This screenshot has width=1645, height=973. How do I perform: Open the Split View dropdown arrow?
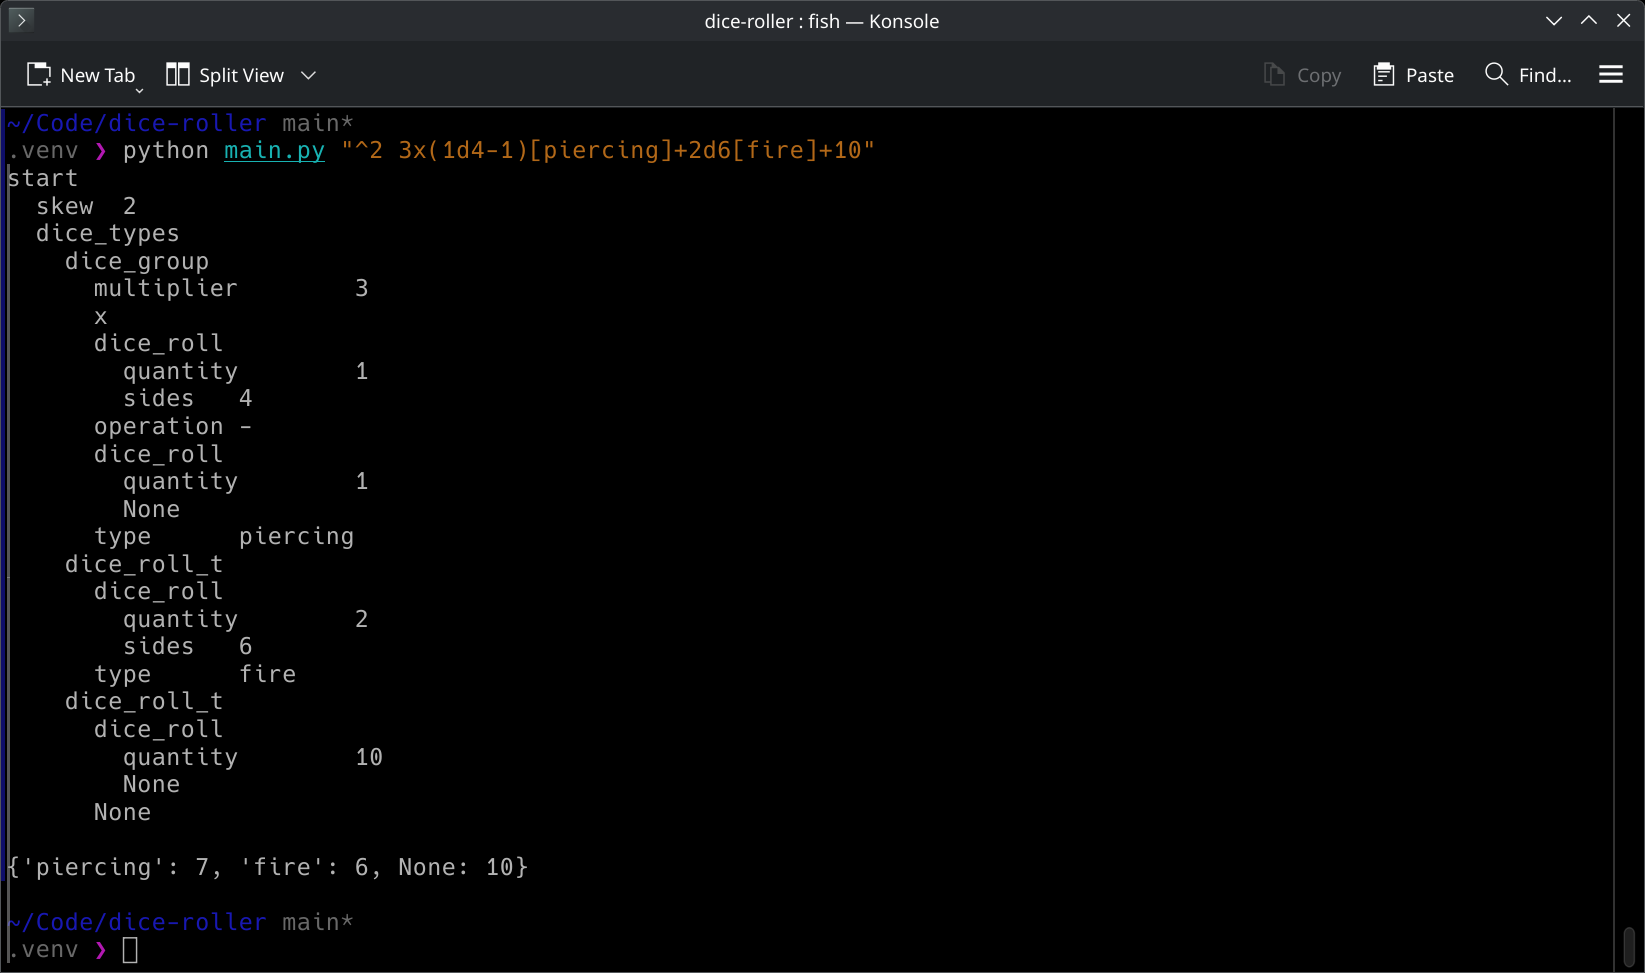(x=309, y=75)
